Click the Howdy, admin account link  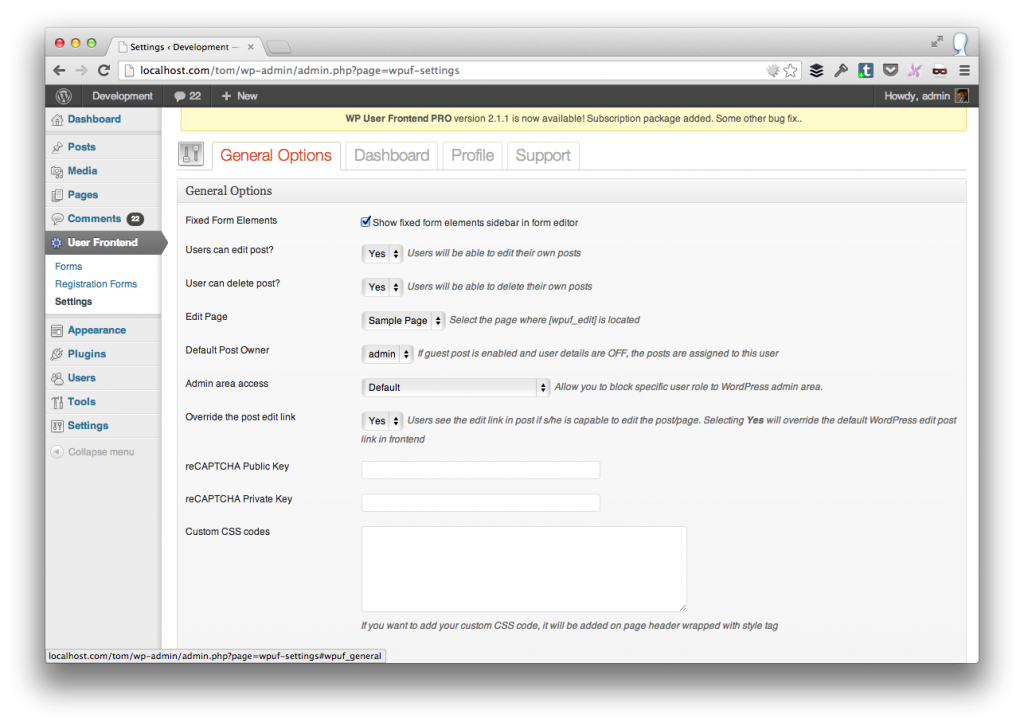pos(917,96)
